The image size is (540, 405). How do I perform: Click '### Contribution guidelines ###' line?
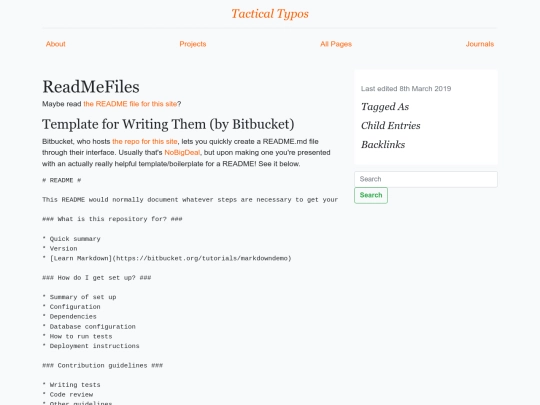pos(102,365)
